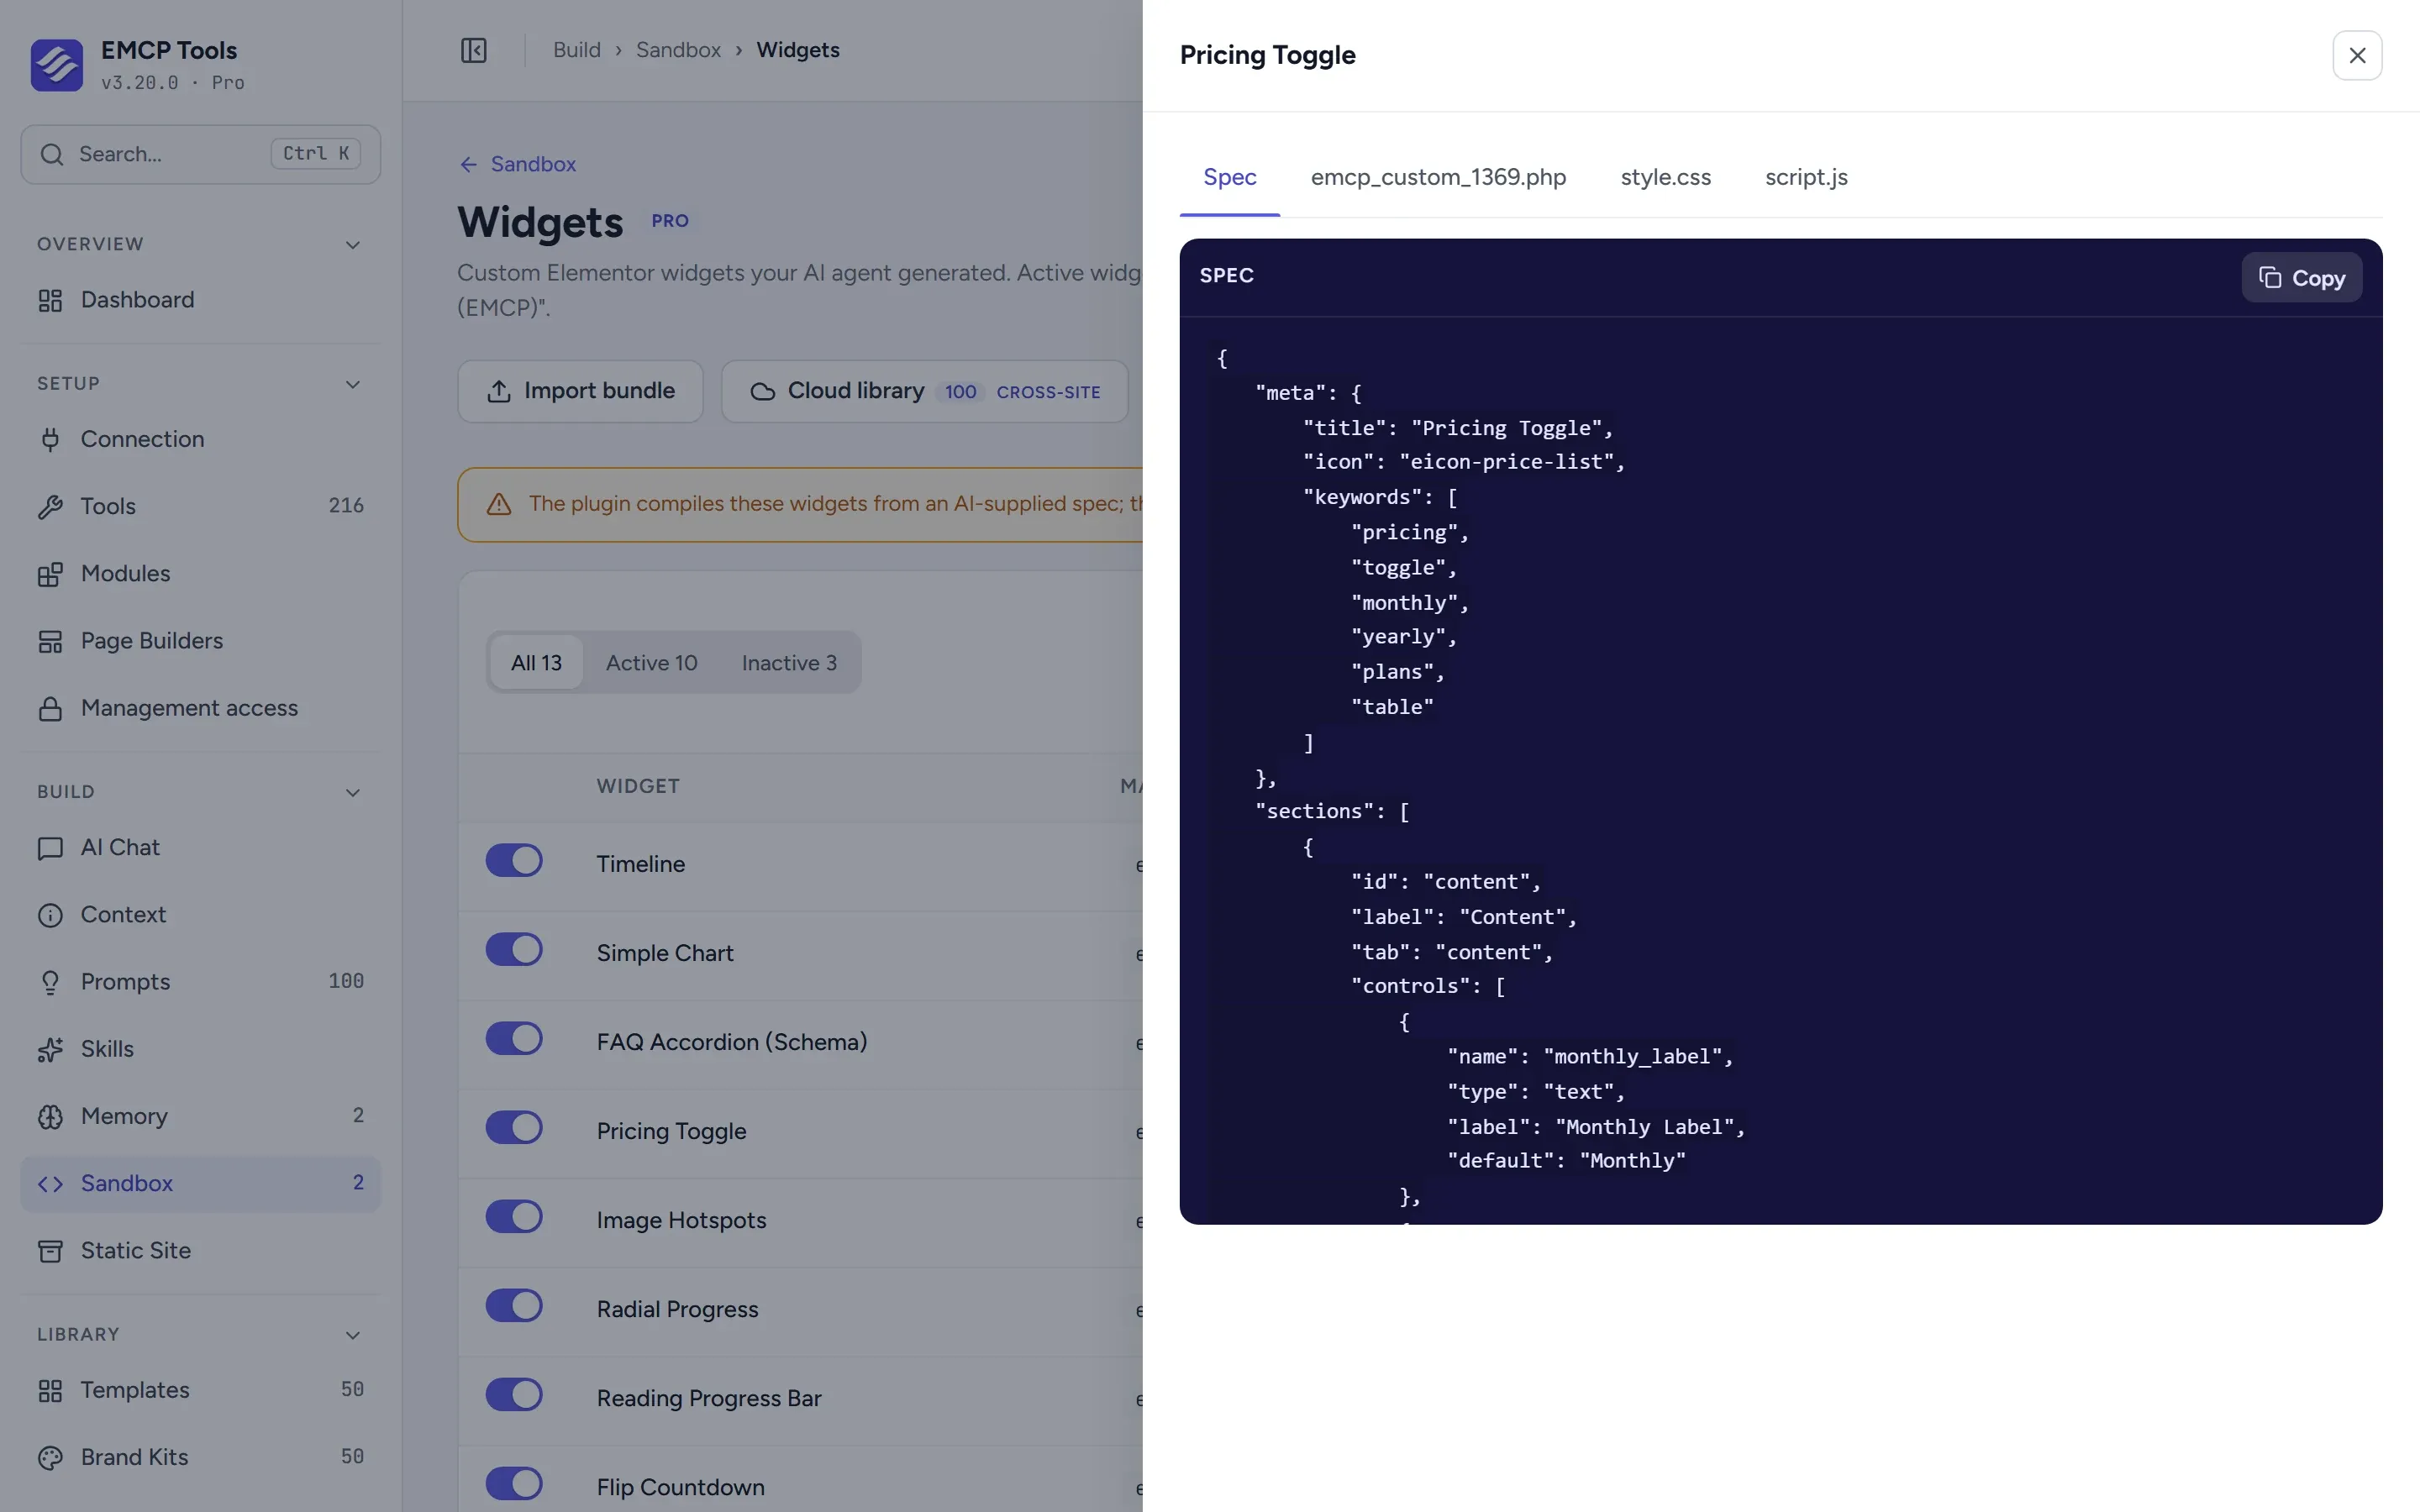Filter by the Inactive 3 tab
This screenshot has height=1512, width=2420.
(x=789, y=663)
